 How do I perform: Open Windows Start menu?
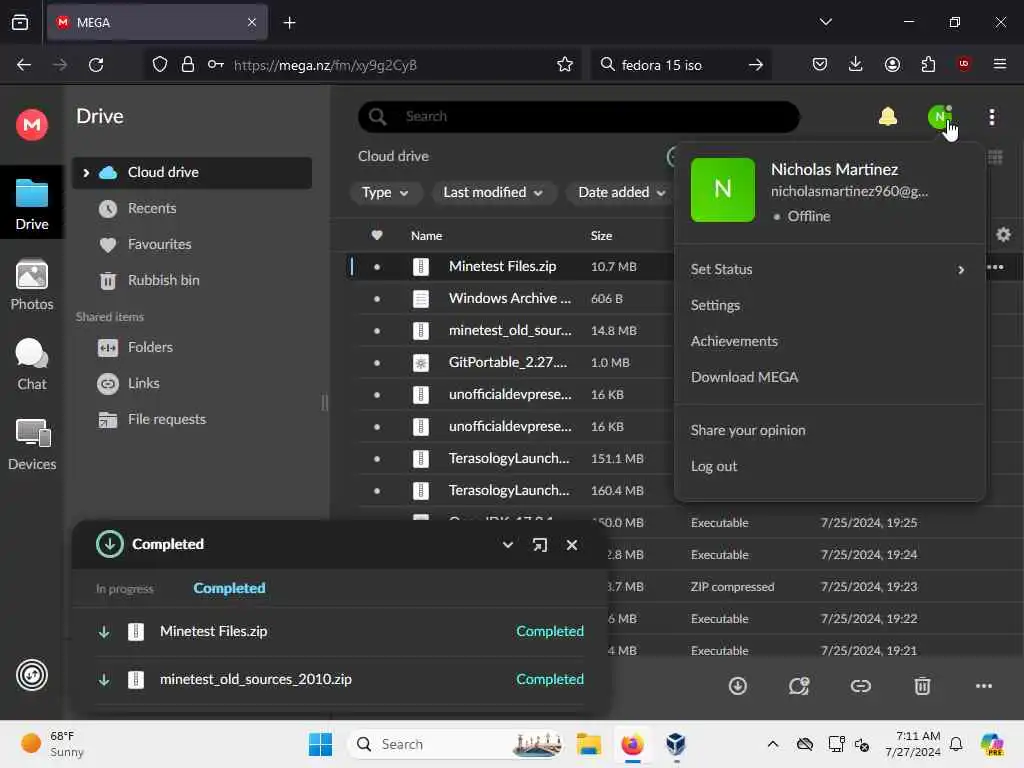(320, 744)
